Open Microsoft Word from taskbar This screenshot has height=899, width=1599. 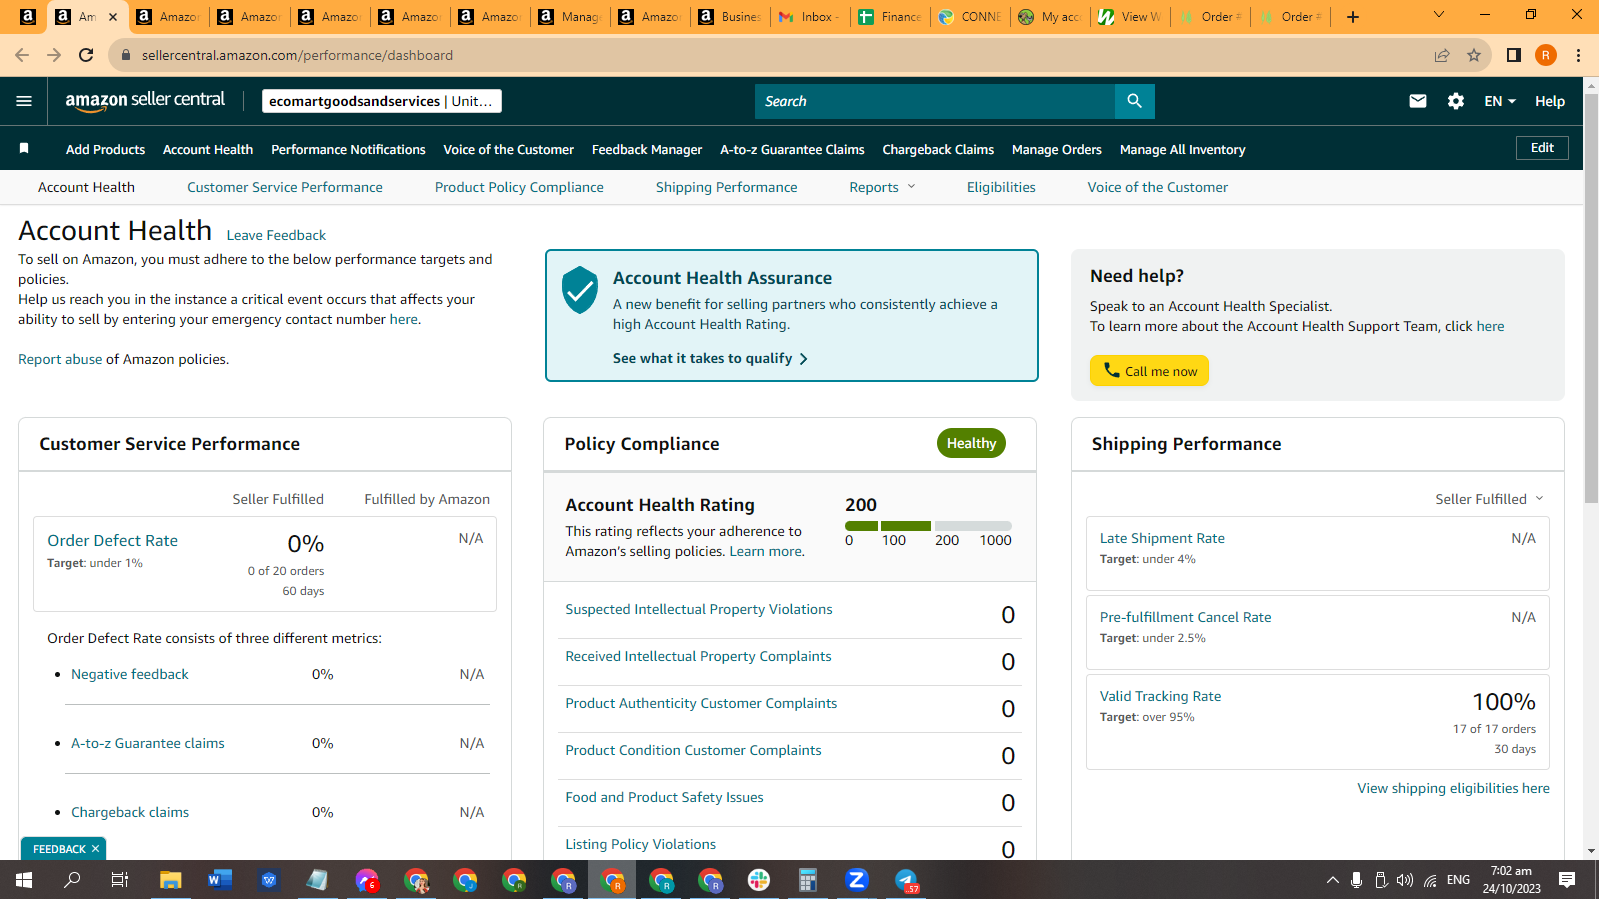(x=219, y=880)
